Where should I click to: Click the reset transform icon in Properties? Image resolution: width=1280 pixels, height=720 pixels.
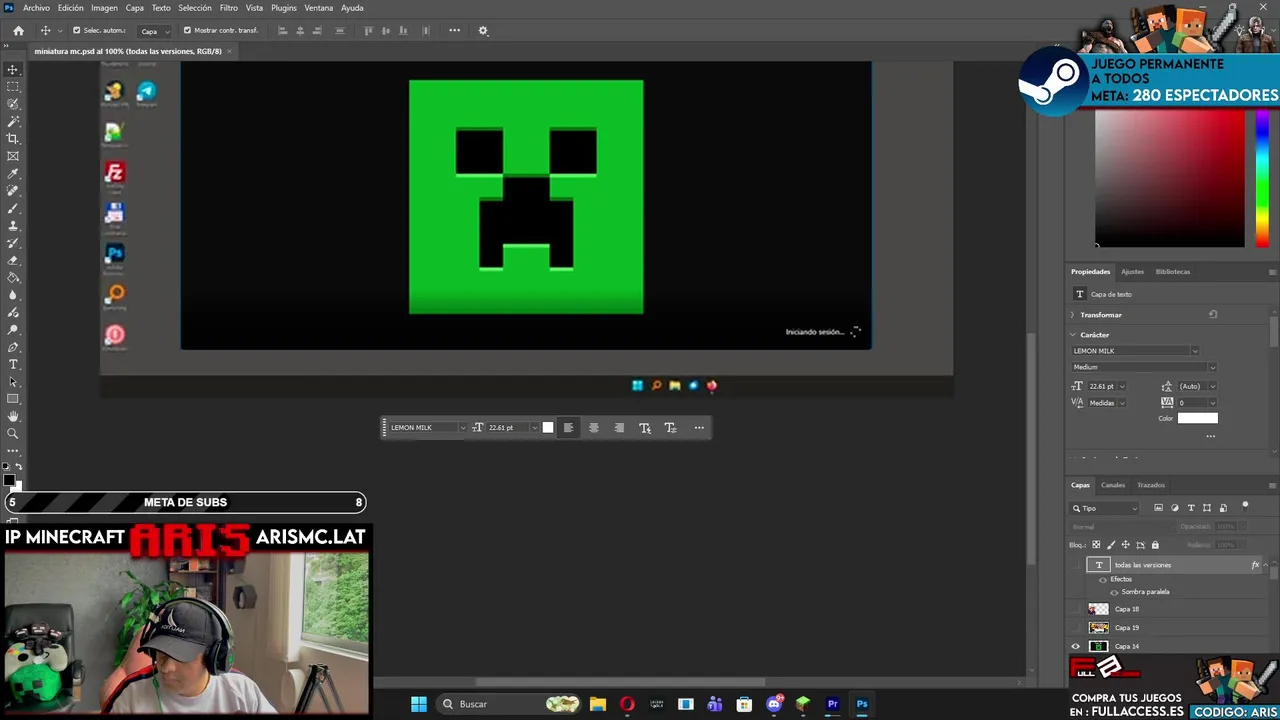(1213, 314)
